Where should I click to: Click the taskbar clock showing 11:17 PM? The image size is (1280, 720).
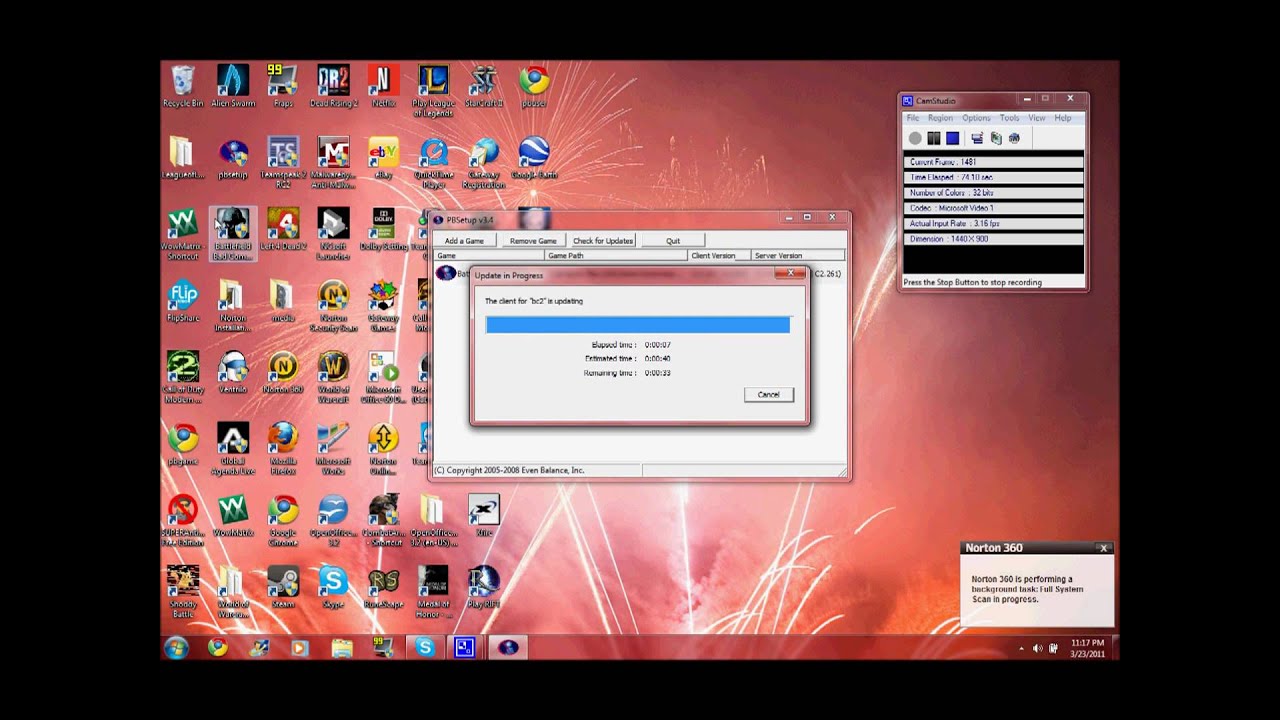pyautogui.click(x=1087, y=648)
